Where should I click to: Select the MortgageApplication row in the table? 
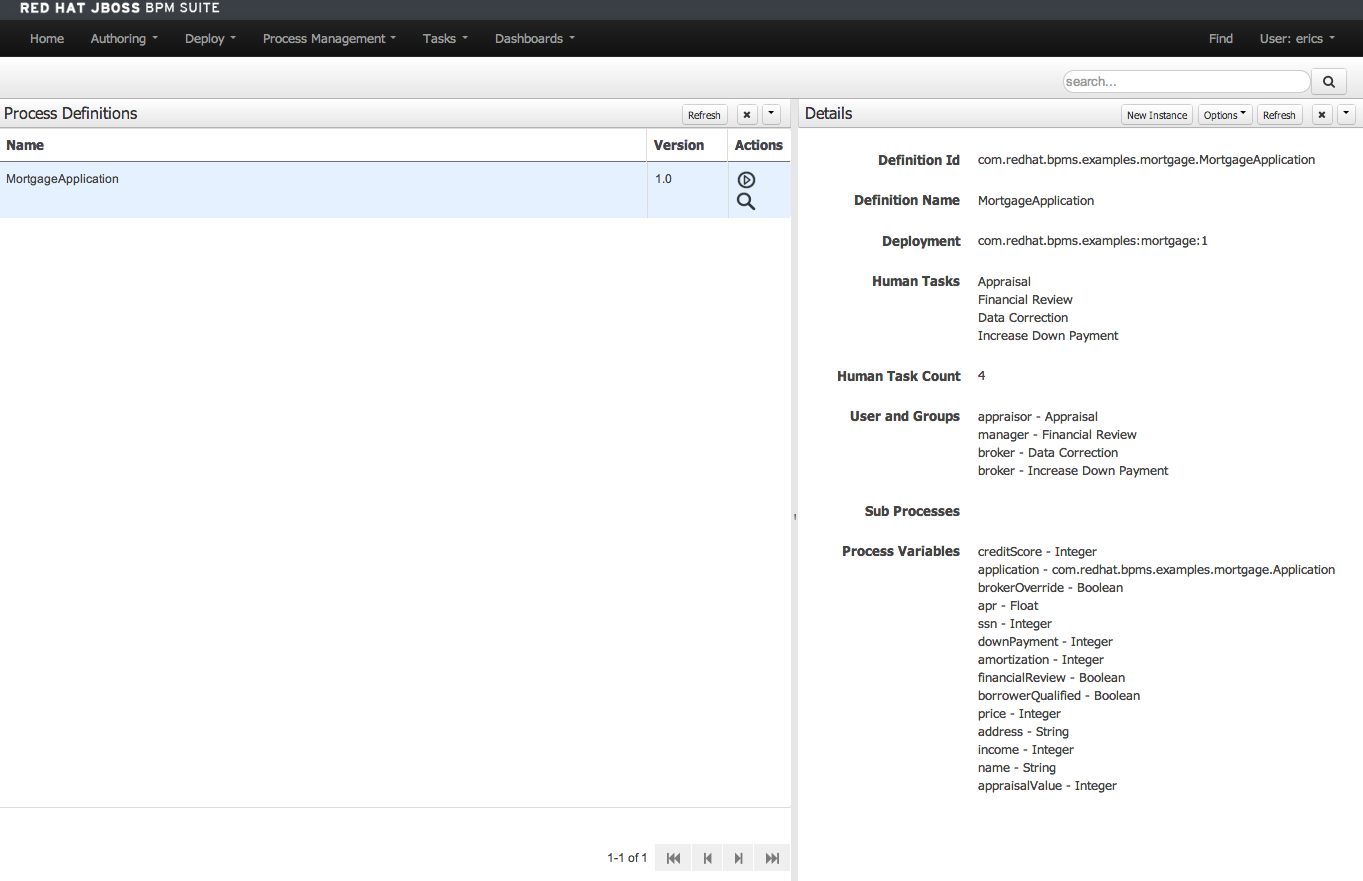coord(395,190)
